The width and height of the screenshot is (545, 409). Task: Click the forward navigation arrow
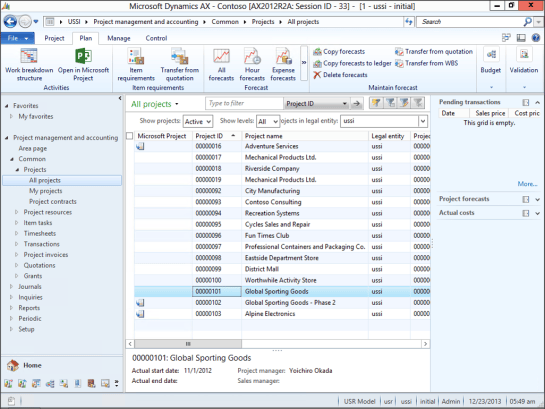[25, 22]
